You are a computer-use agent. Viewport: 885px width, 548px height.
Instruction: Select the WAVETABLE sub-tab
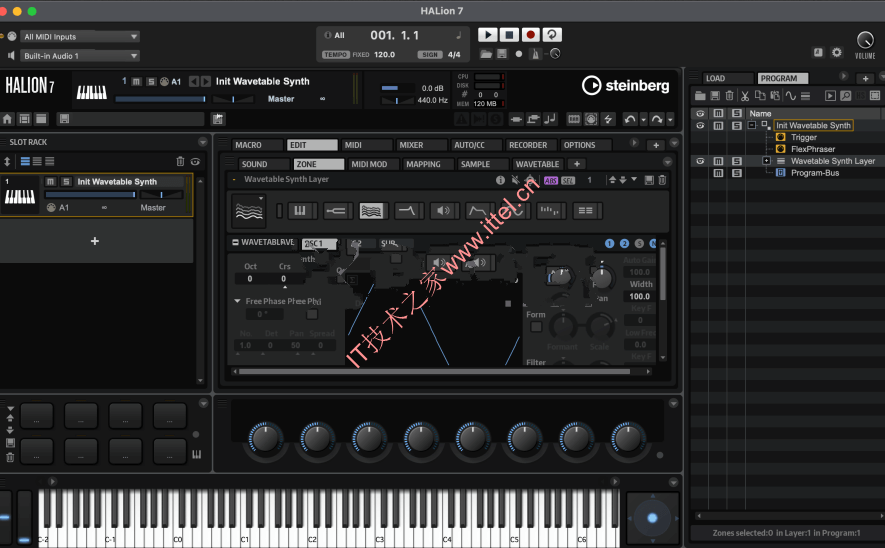(x=538, y=164)
